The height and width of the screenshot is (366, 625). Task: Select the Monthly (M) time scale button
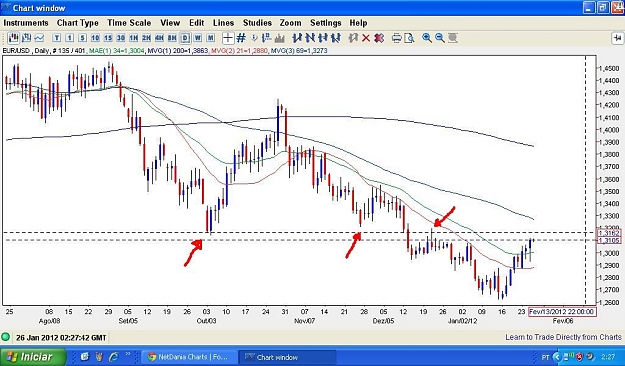pyautogui.click(x=210, y=38)
